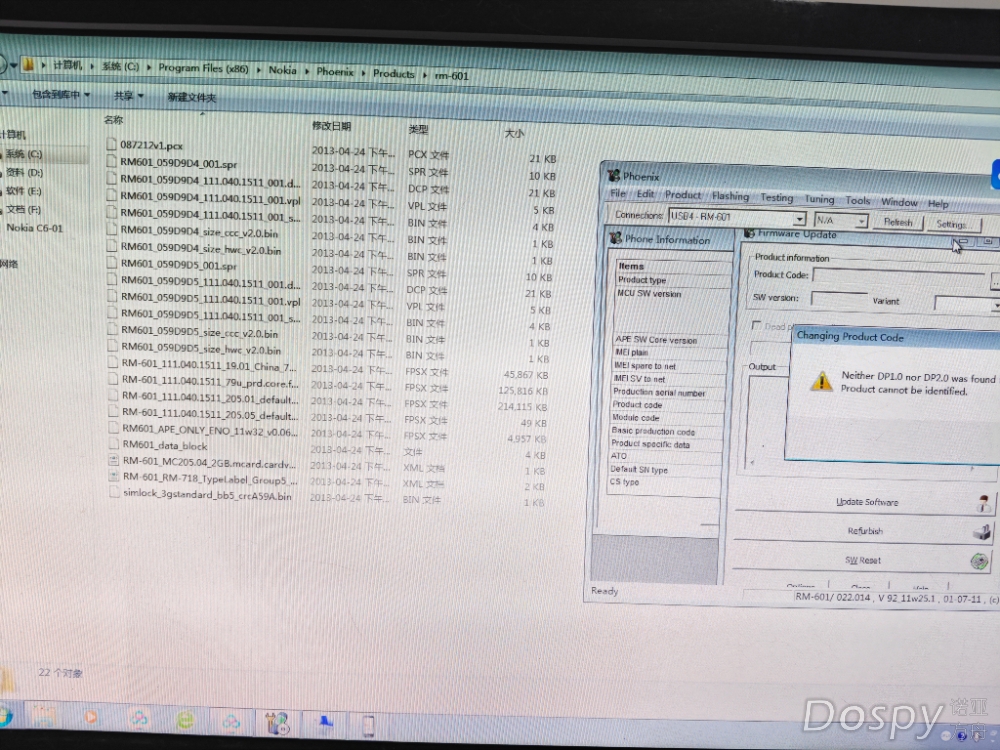Open the Flashing menu
The width and height of the screenshot is (1000, 750).
[730, 197]
